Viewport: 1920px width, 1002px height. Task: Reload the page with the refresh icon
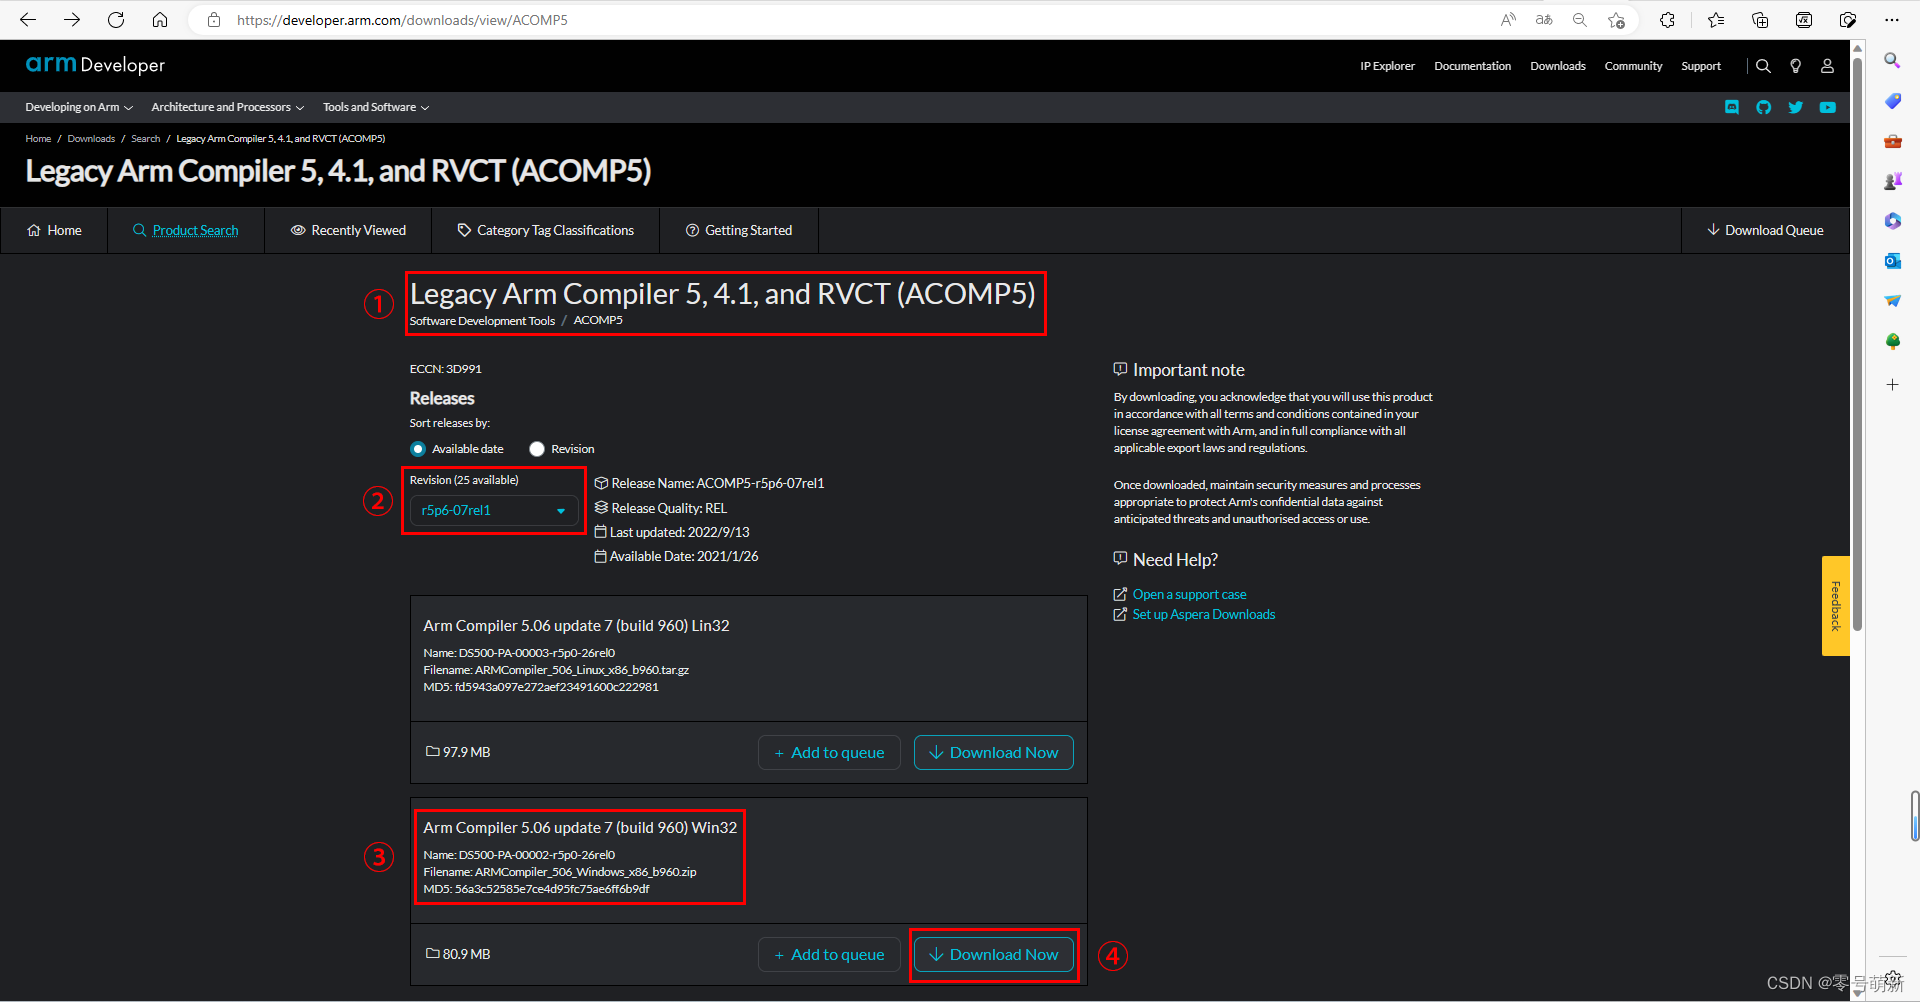[116, 20]
